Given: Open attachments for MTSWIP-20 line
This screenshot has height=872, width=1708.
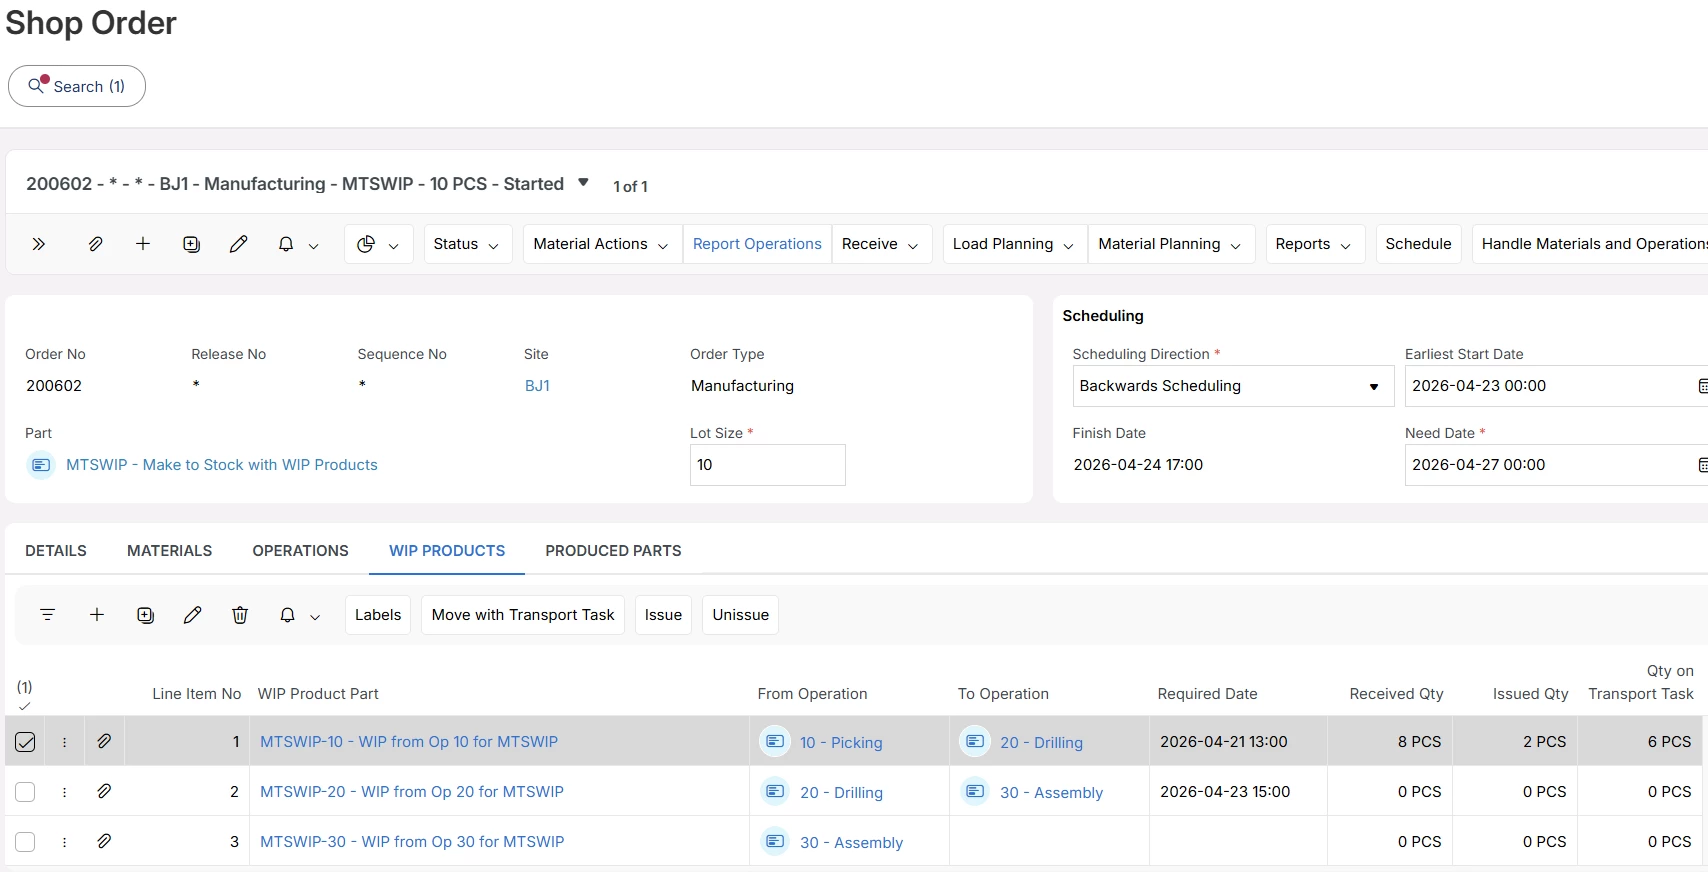Looking at the screenshot, I should pos(104,792).
